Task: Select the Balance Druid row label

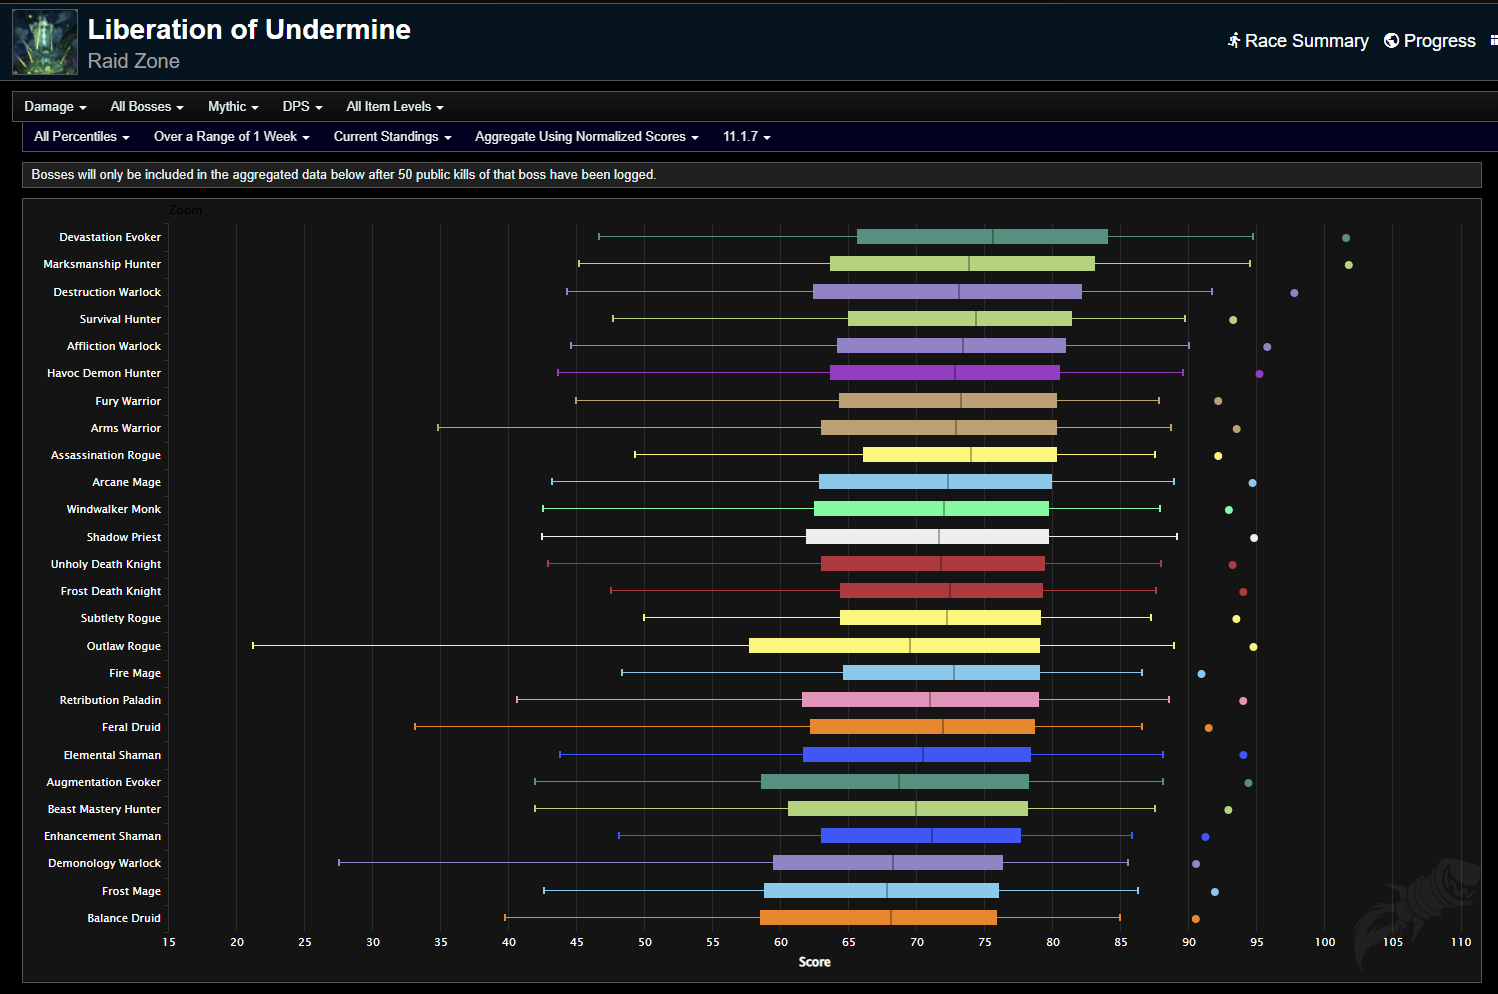Action: pyautogui.click(x=123, y=918)
